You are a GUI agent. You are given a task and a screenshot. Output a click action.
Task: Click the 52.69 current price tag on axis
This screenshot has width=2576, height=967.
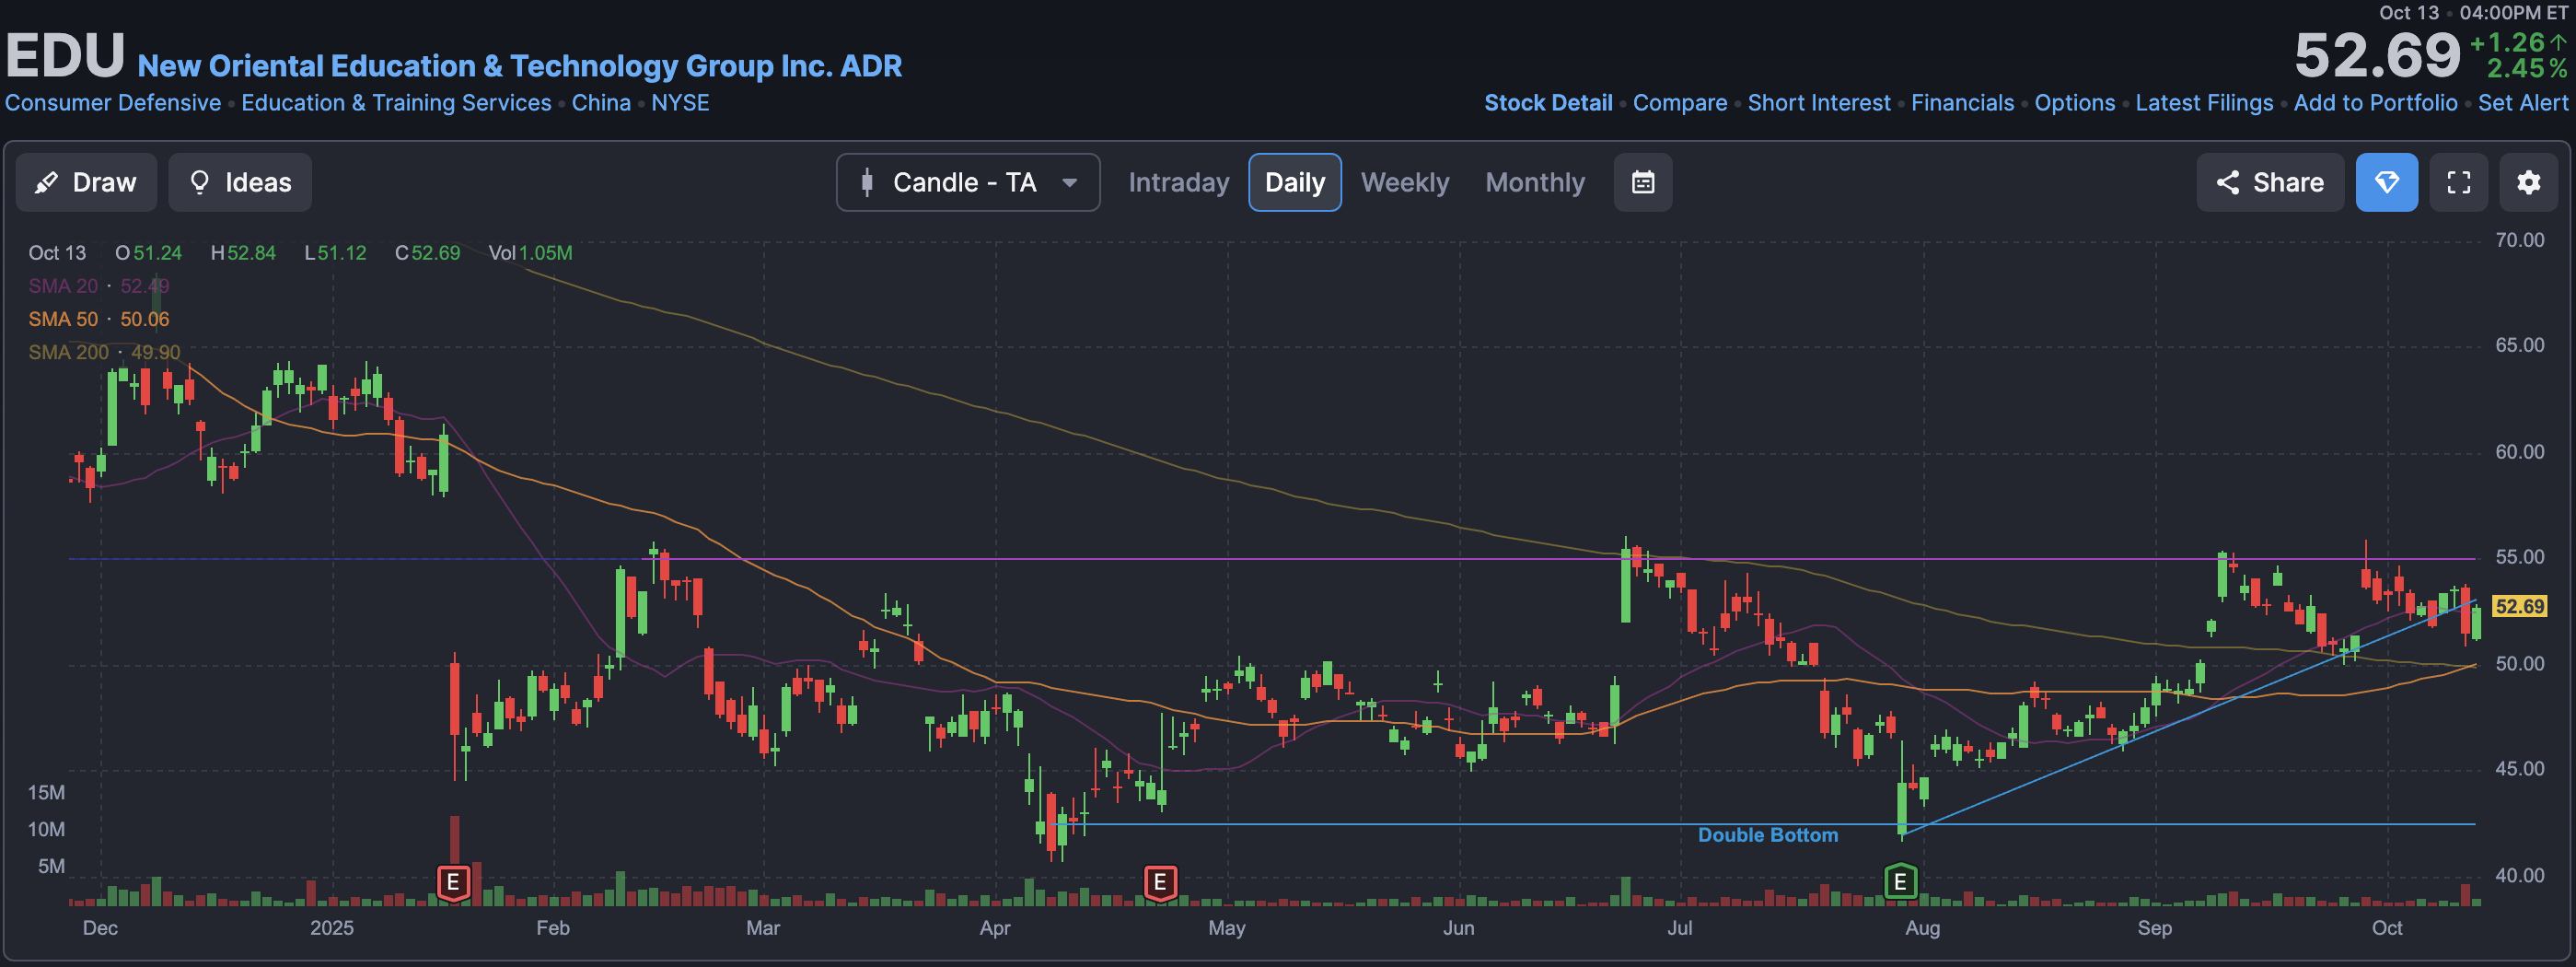(2519, 606)
